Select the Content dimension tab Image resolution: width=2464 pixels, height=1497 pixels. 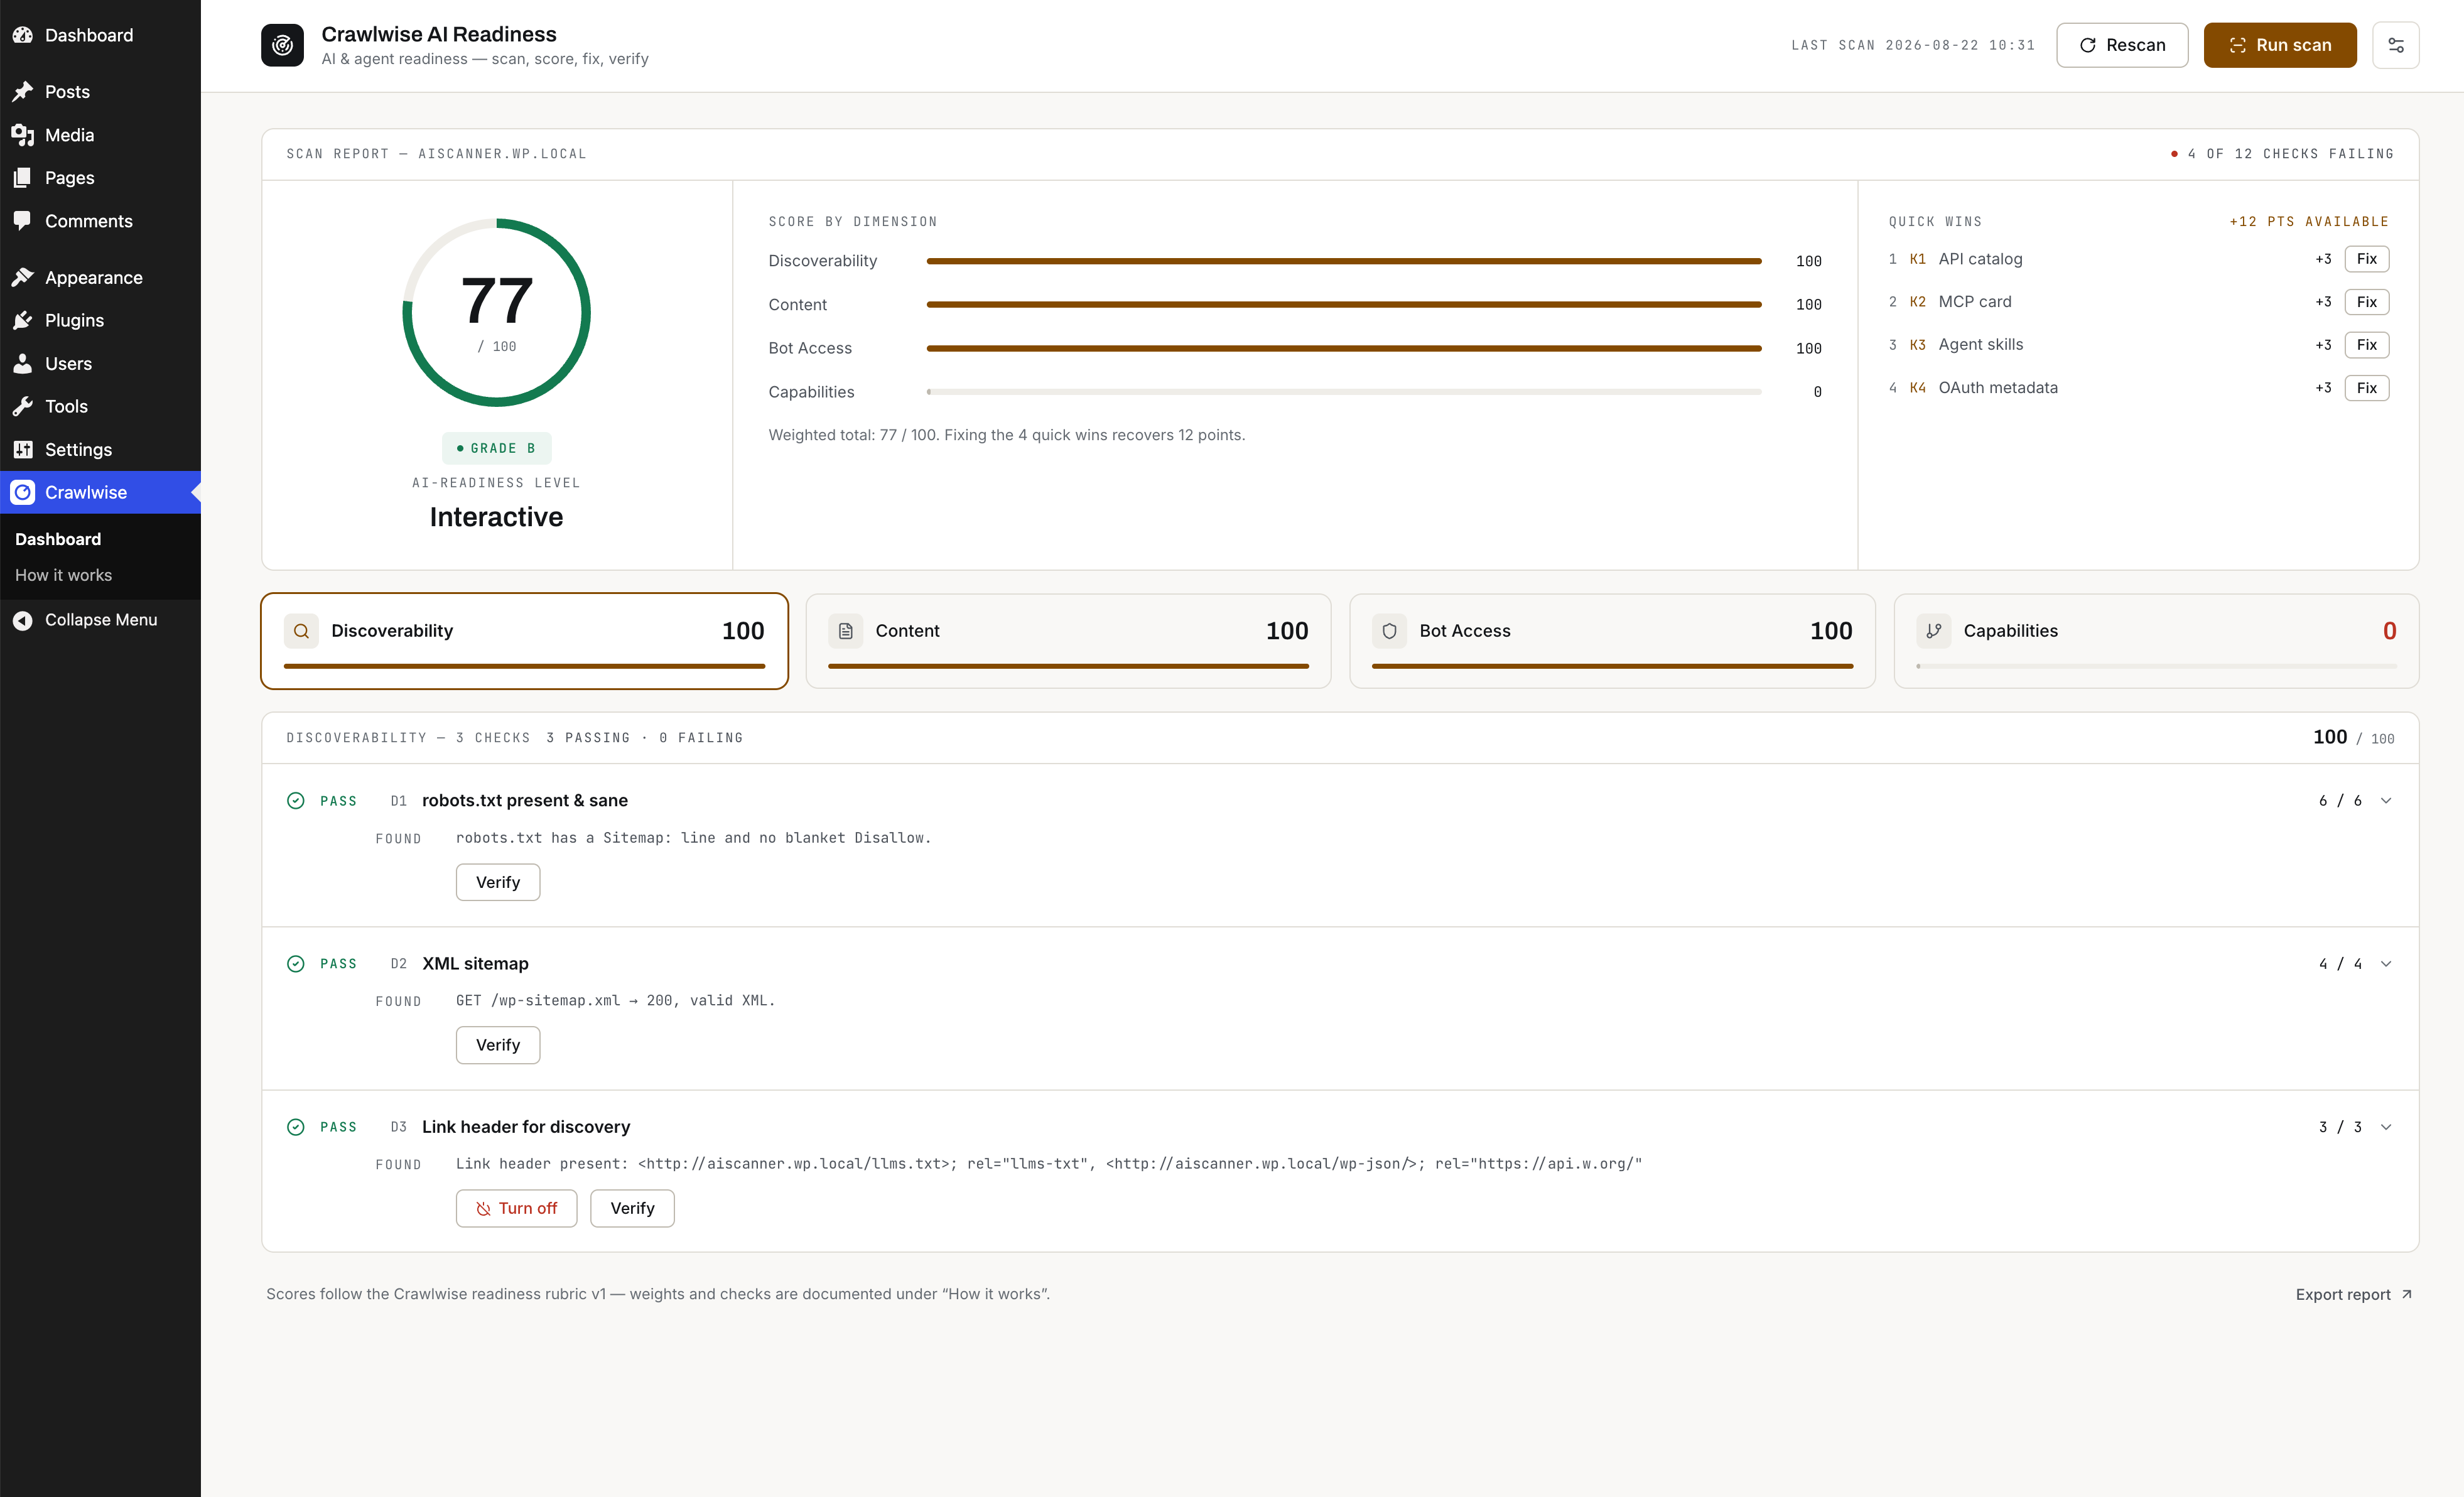[1068, 641]
